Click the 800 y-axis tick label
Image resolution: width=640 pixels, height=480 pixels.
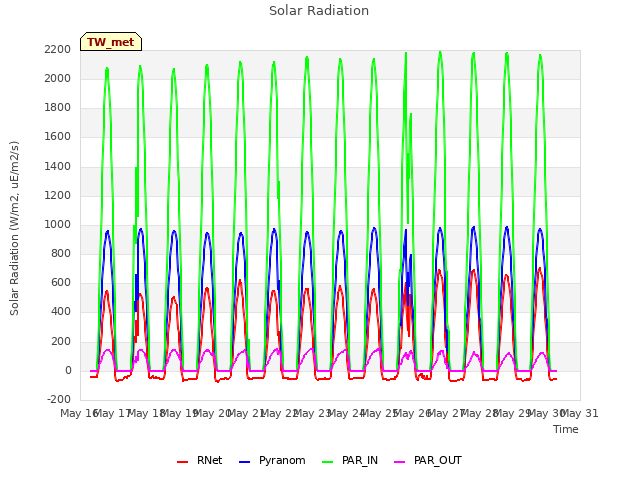point(61,253)
